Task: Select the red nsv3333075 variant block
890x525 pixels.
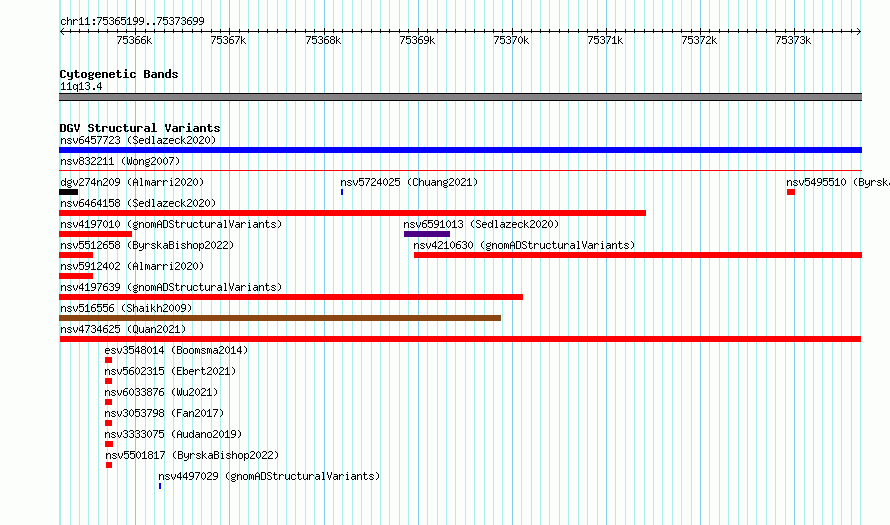Action: pyautogui.click(x=109, y=444)
